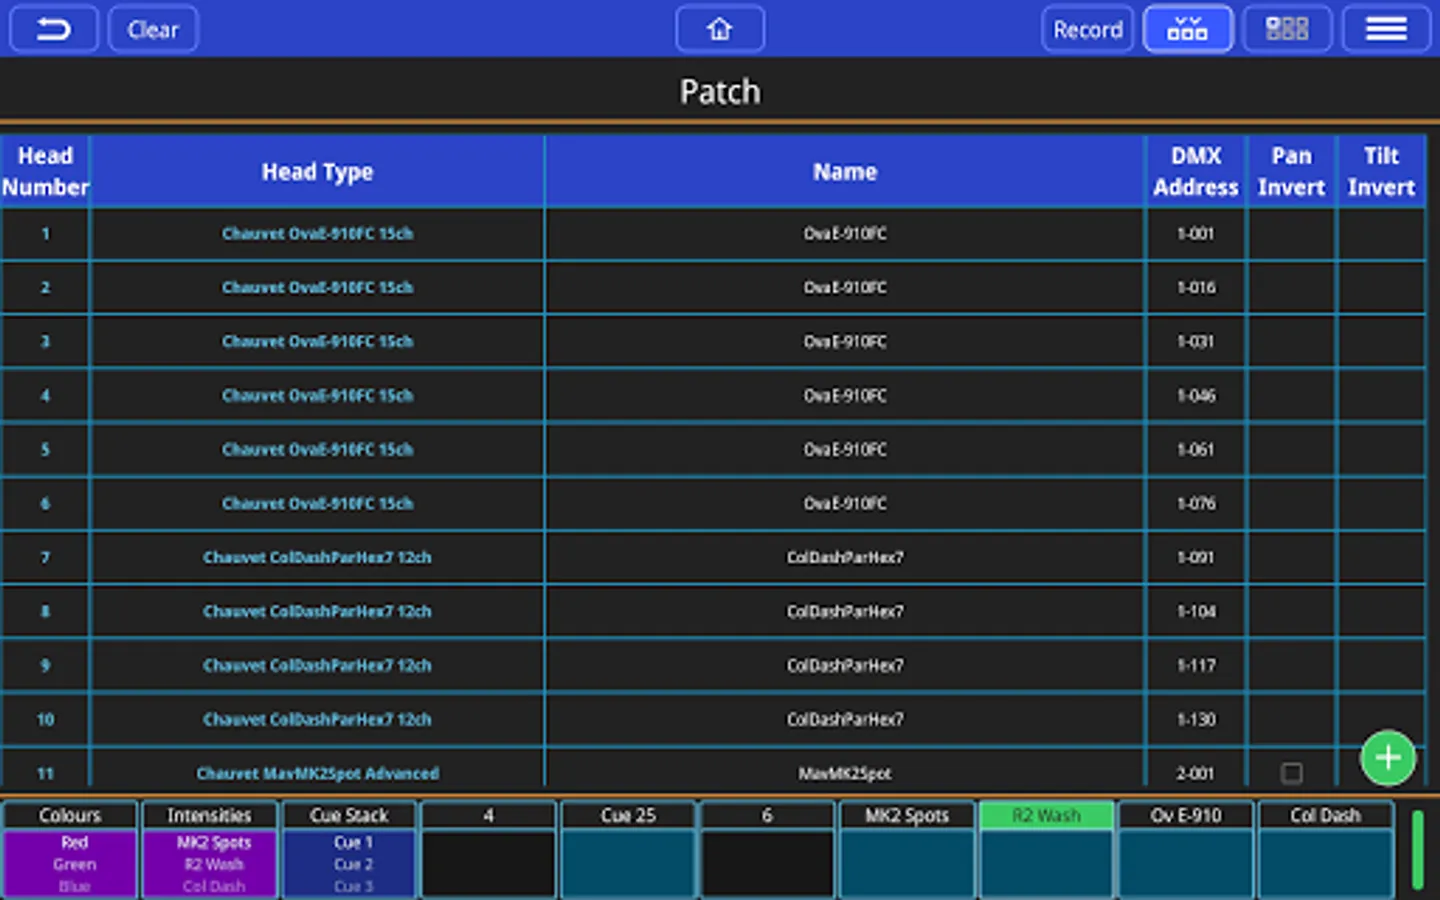
Task: Open the hamburger menu
Action: coord(1386,29)
